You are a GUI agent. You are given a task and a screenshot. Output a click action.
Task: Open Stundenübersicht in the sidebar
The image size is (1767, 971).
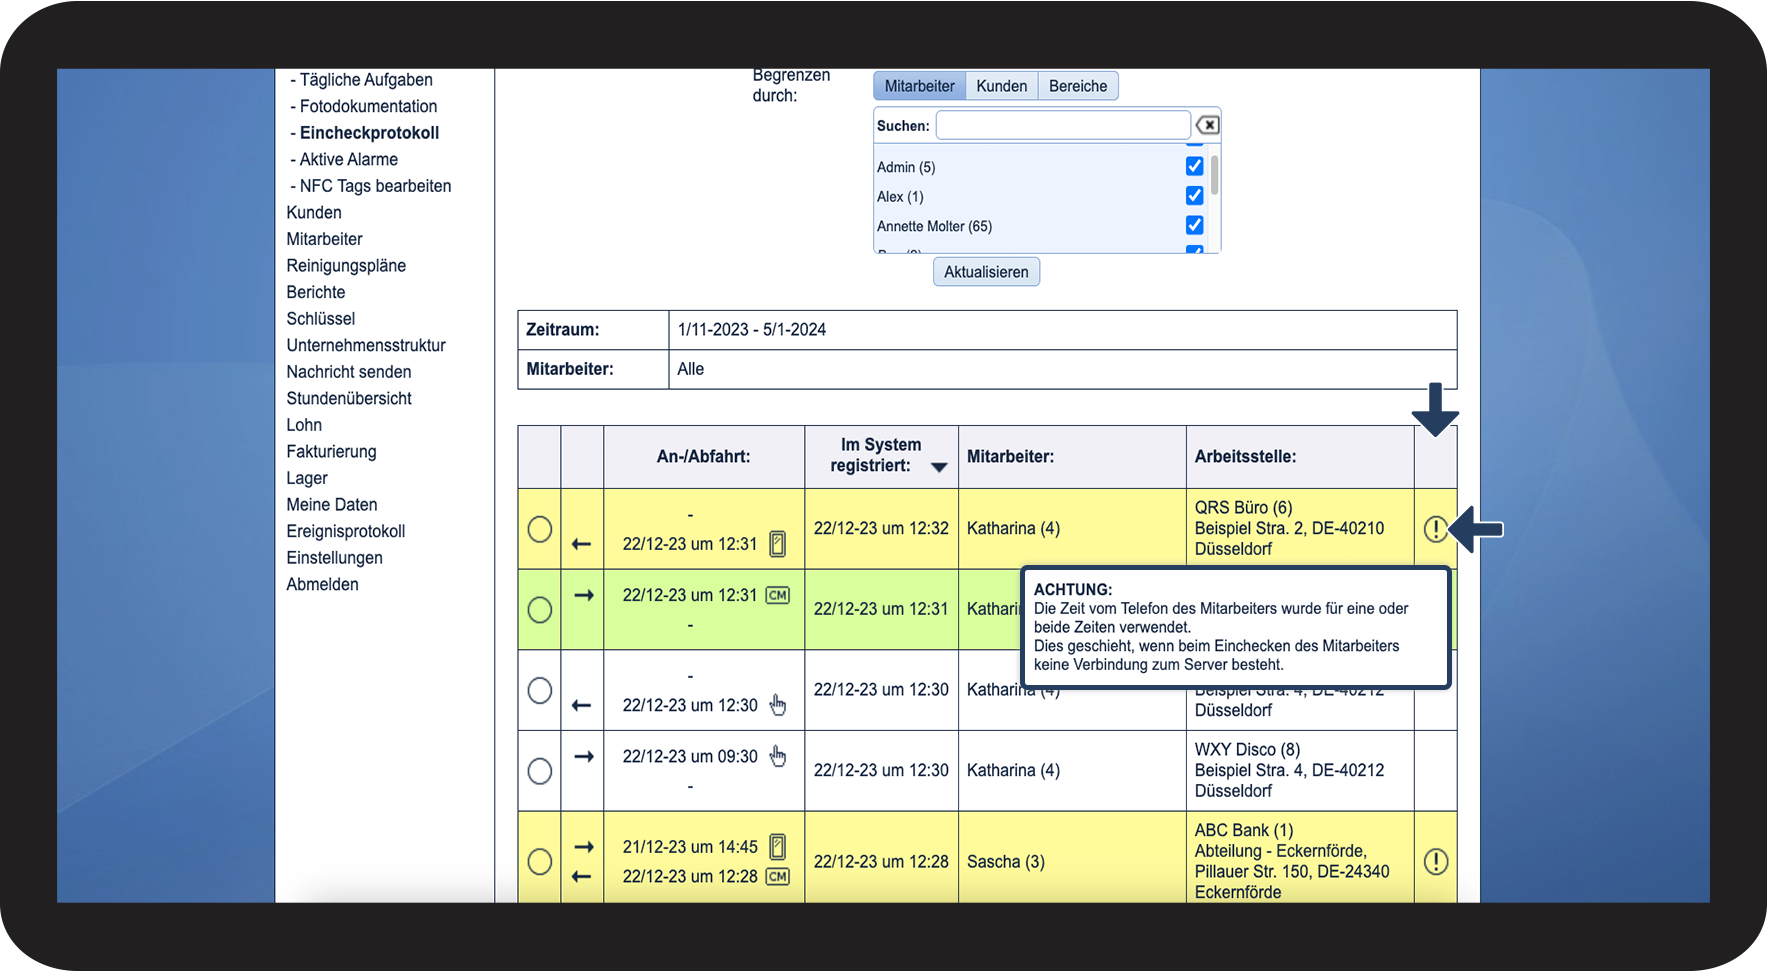349,398
